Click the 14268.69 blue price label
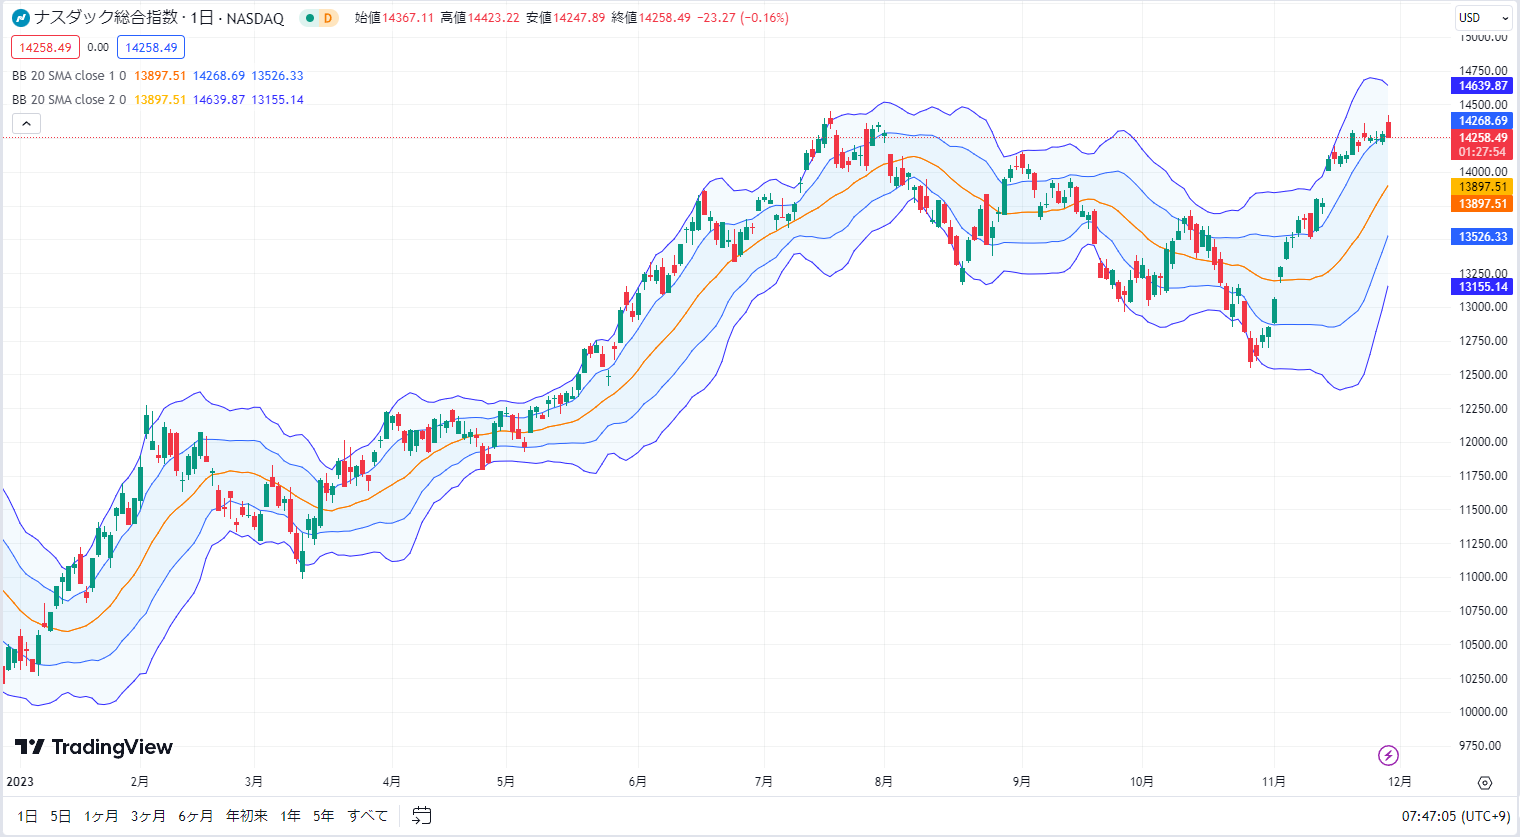Viewport: 1520px width, 837px height. pos(1482,121)
